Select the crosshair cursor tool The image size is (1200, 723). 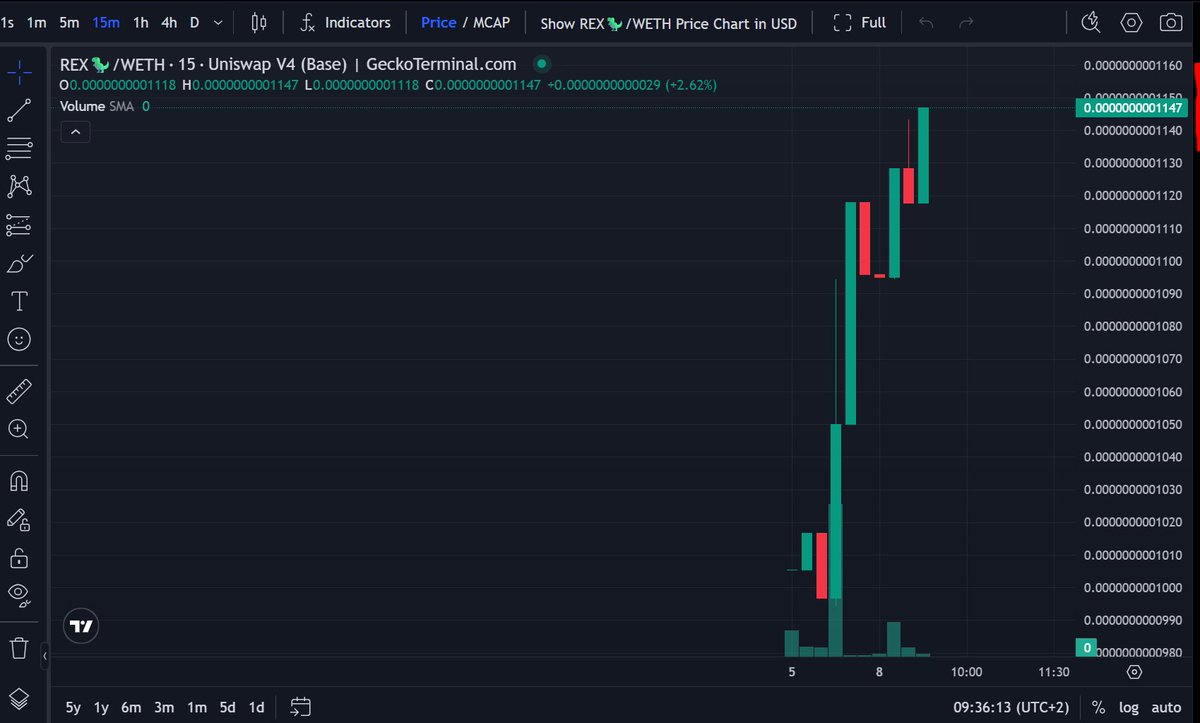pos(19,72)
